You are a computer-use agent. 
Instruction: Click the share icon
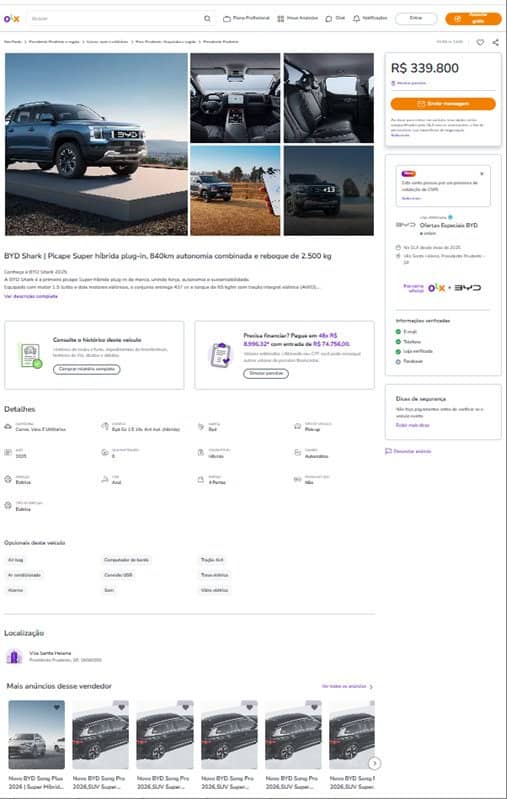coord(496,42)
